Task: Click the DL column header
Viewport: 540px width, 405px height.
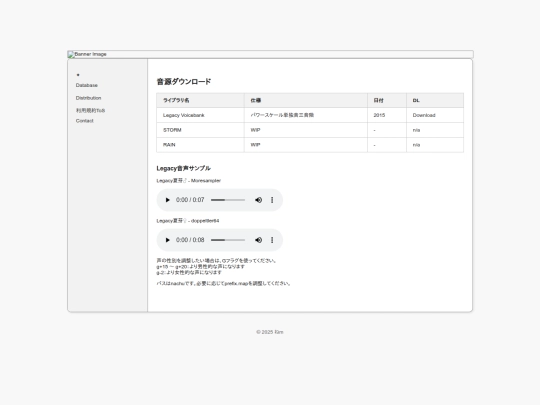Action: tap(435, 100)
